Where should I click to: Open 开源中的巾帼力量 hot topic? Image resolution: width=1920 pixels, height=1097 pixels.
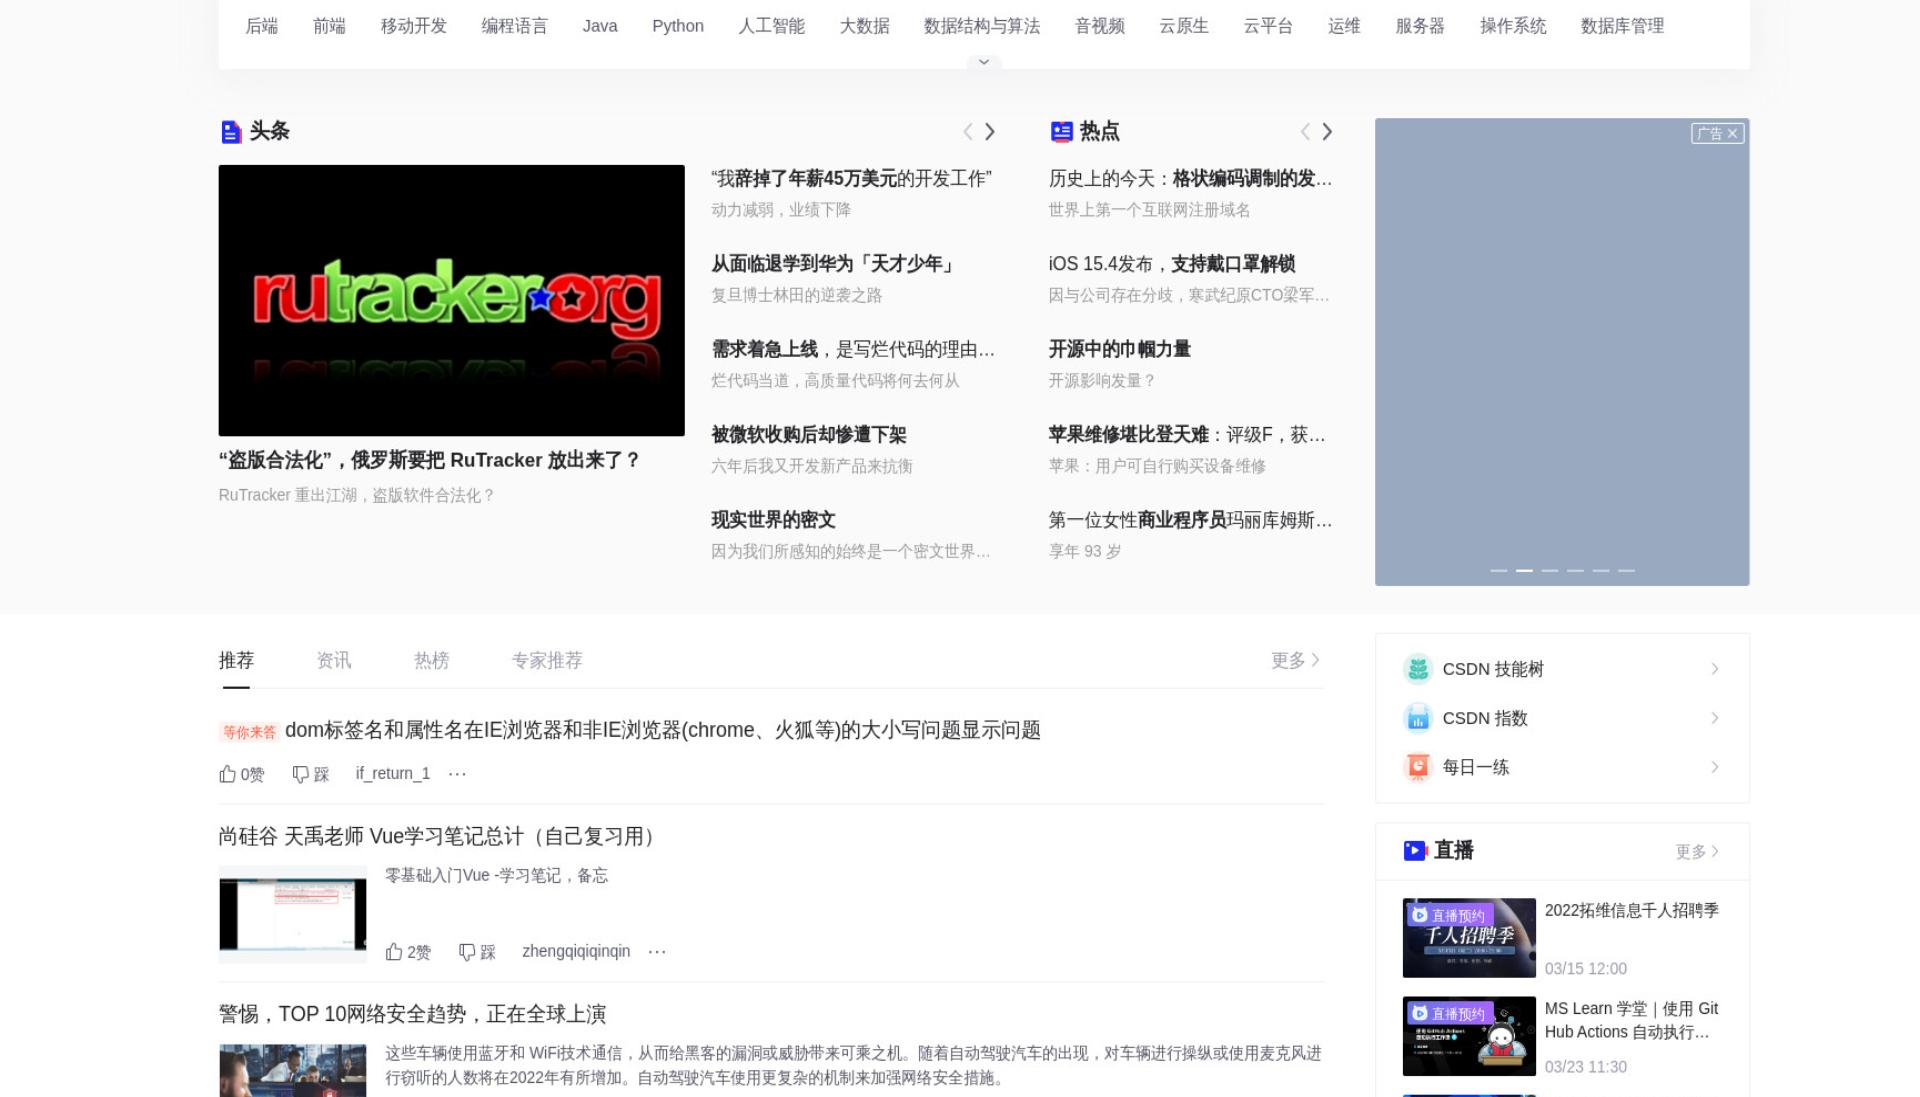pyautogui.click(x=1119, y=349)
